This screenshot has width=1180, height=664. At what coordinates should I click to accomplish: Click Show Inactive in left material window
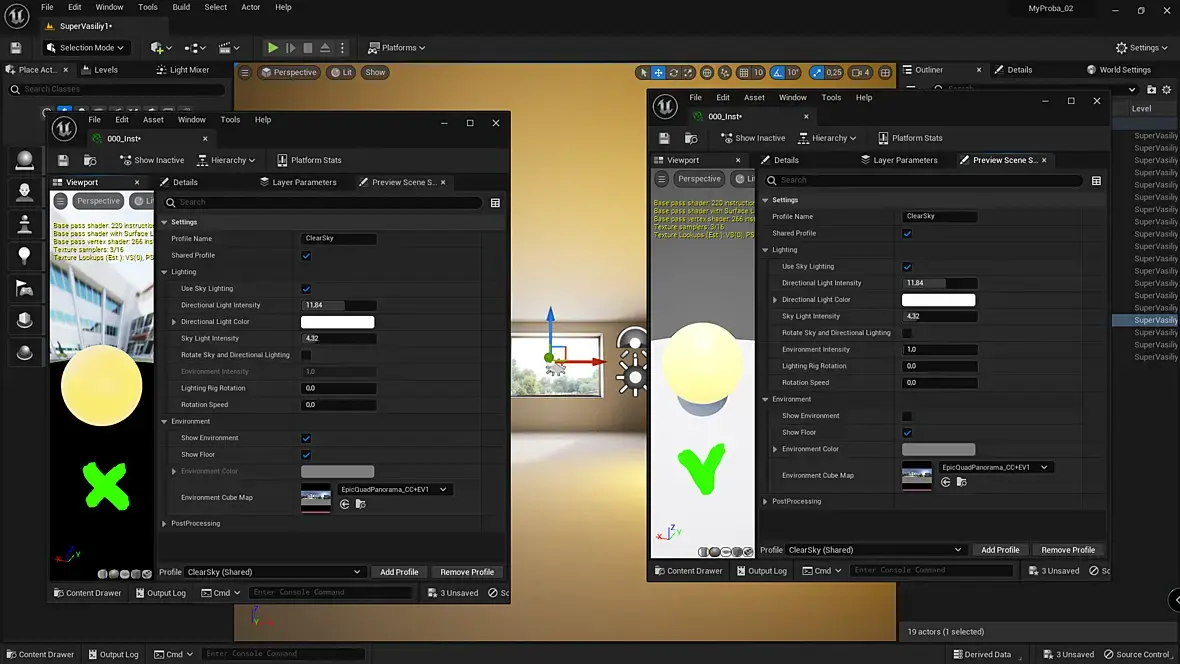pos(152,160)
